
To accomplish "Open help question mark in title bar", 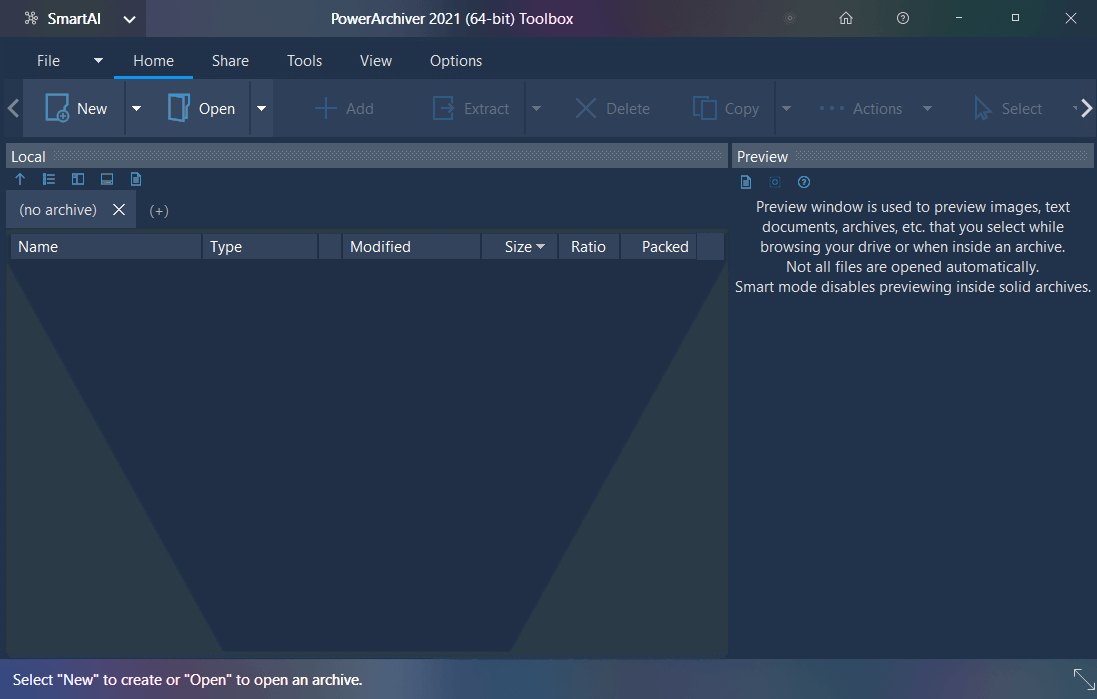I will click(903, 18).
